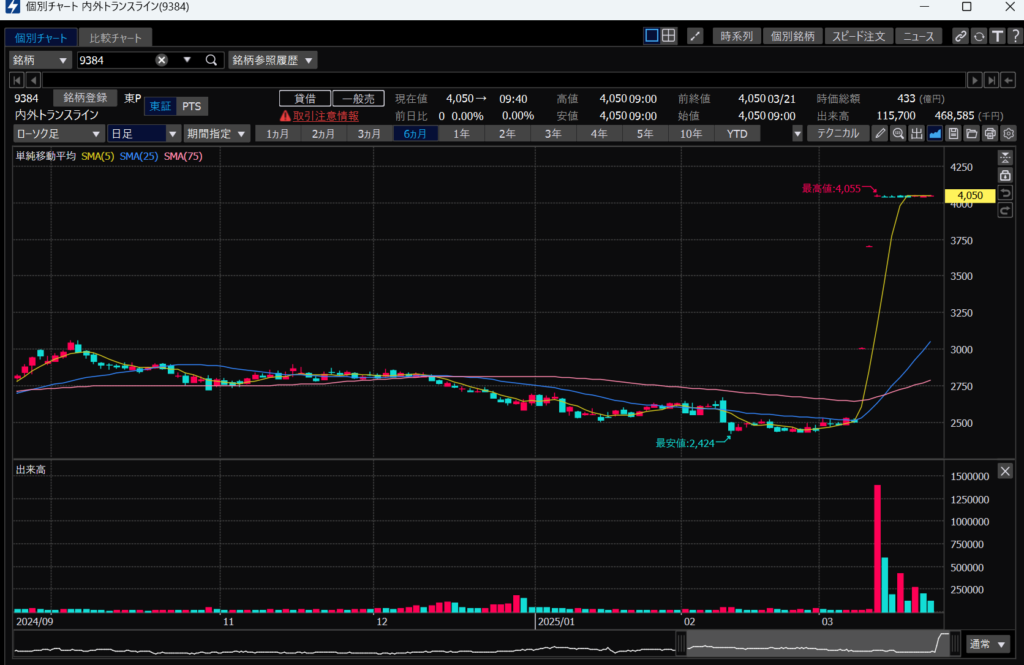Open chart settings with the gear icon
1024x665 pixels.
coord(1008,134)
